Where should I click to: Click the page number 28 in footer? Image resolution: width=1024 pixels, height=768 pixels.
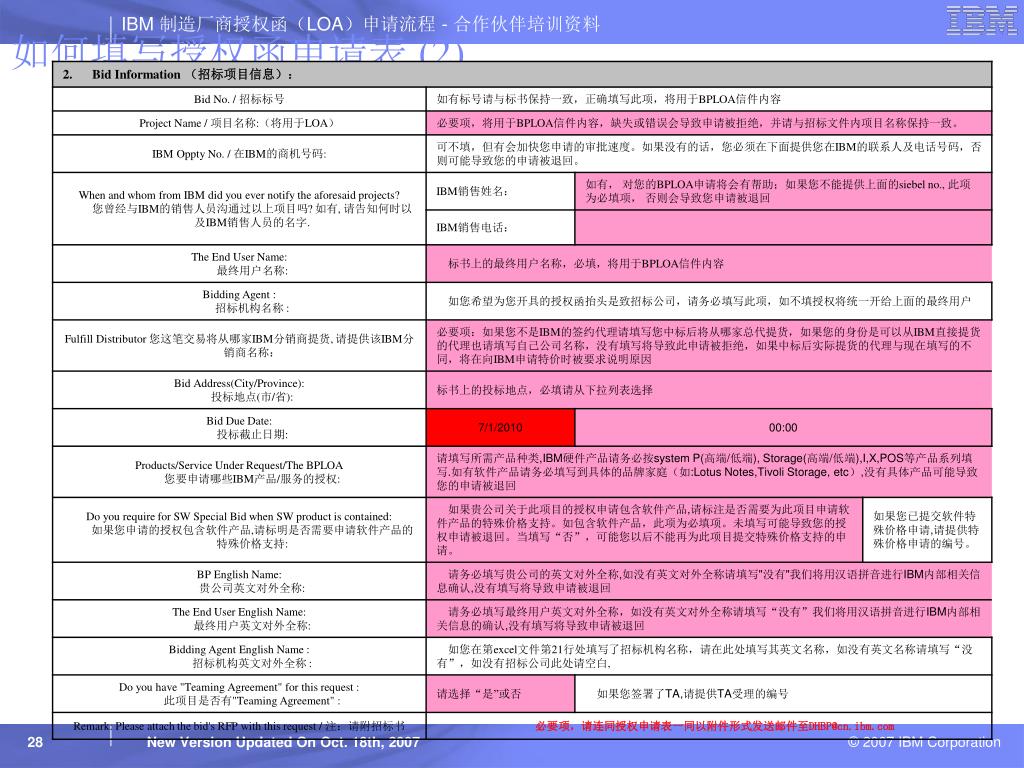pos(35,742)
